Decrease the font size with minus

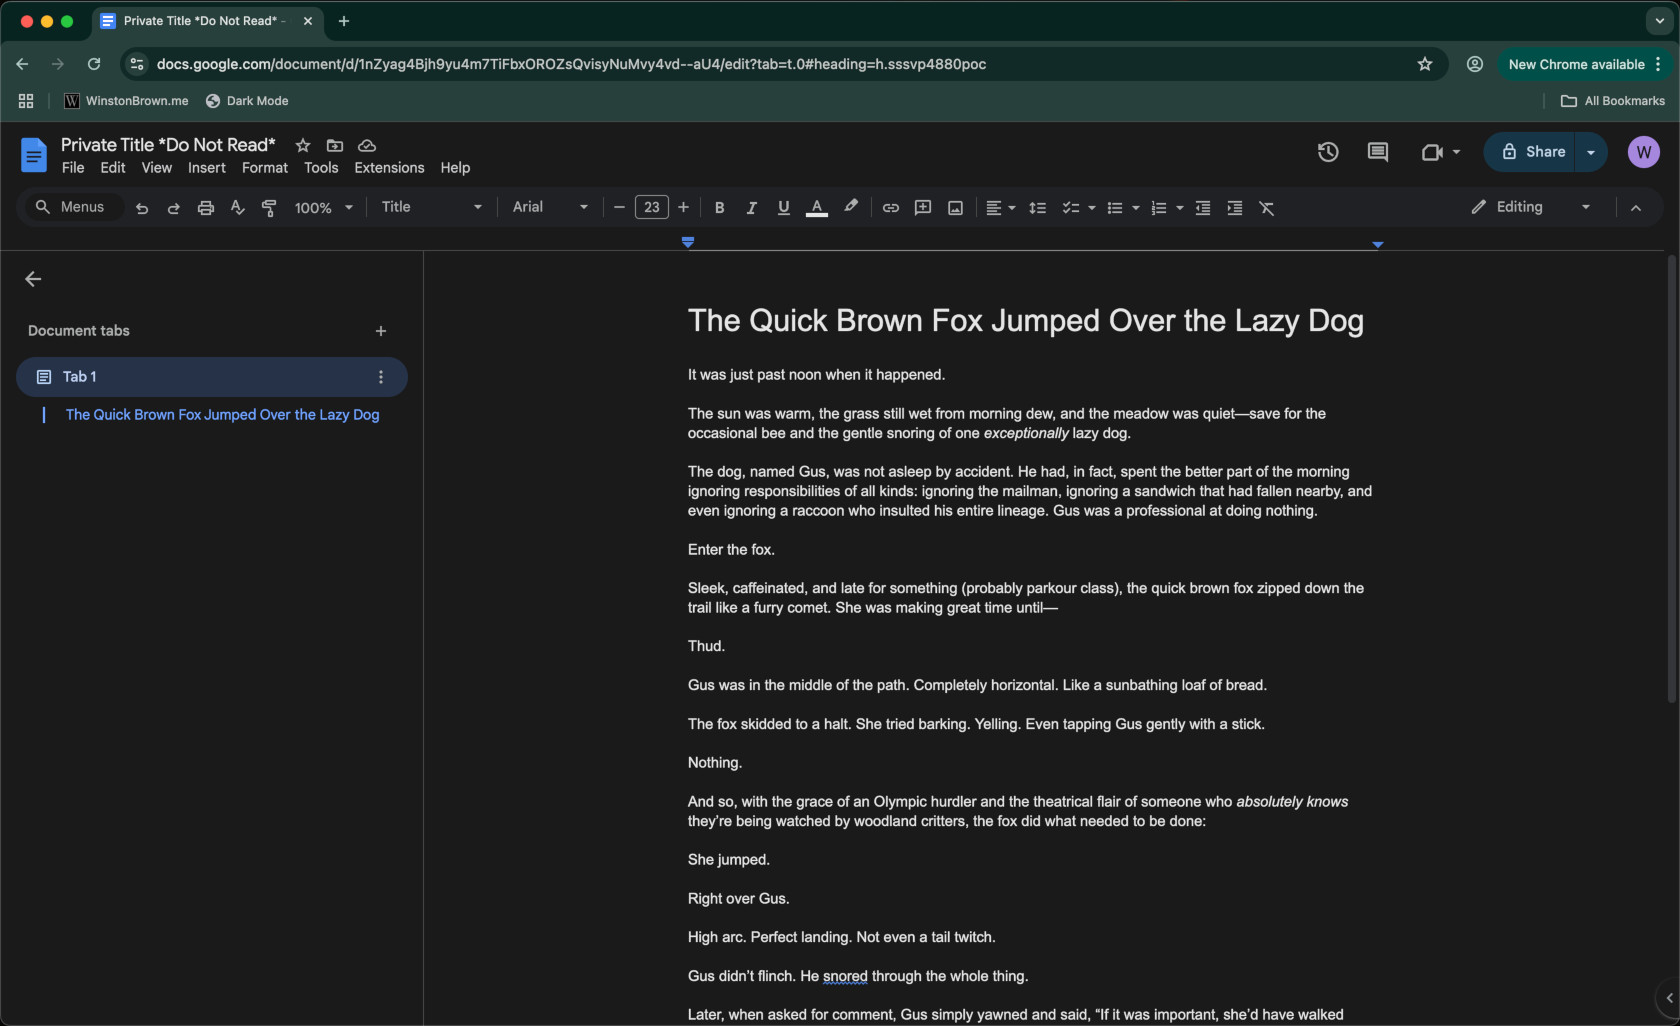point(619,207)
